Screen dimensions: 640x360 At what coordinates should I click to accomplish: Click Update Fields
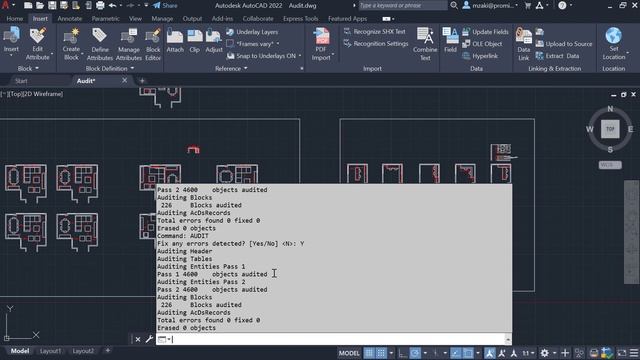[485, 31]
